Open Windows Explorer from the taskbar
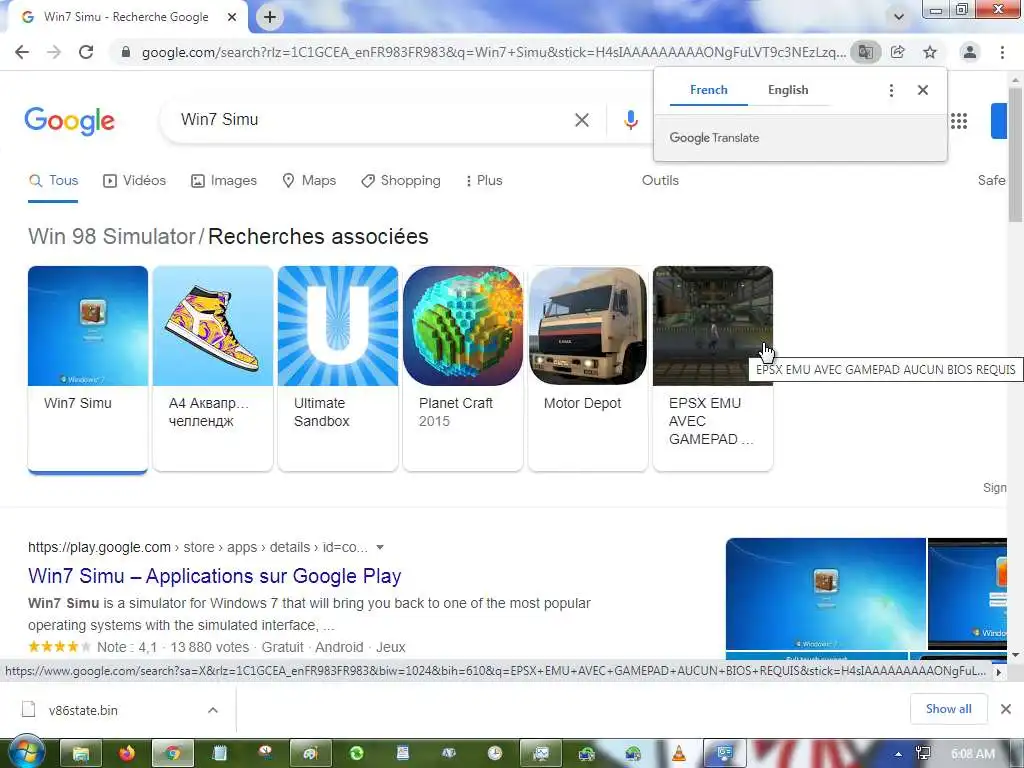 81,754
